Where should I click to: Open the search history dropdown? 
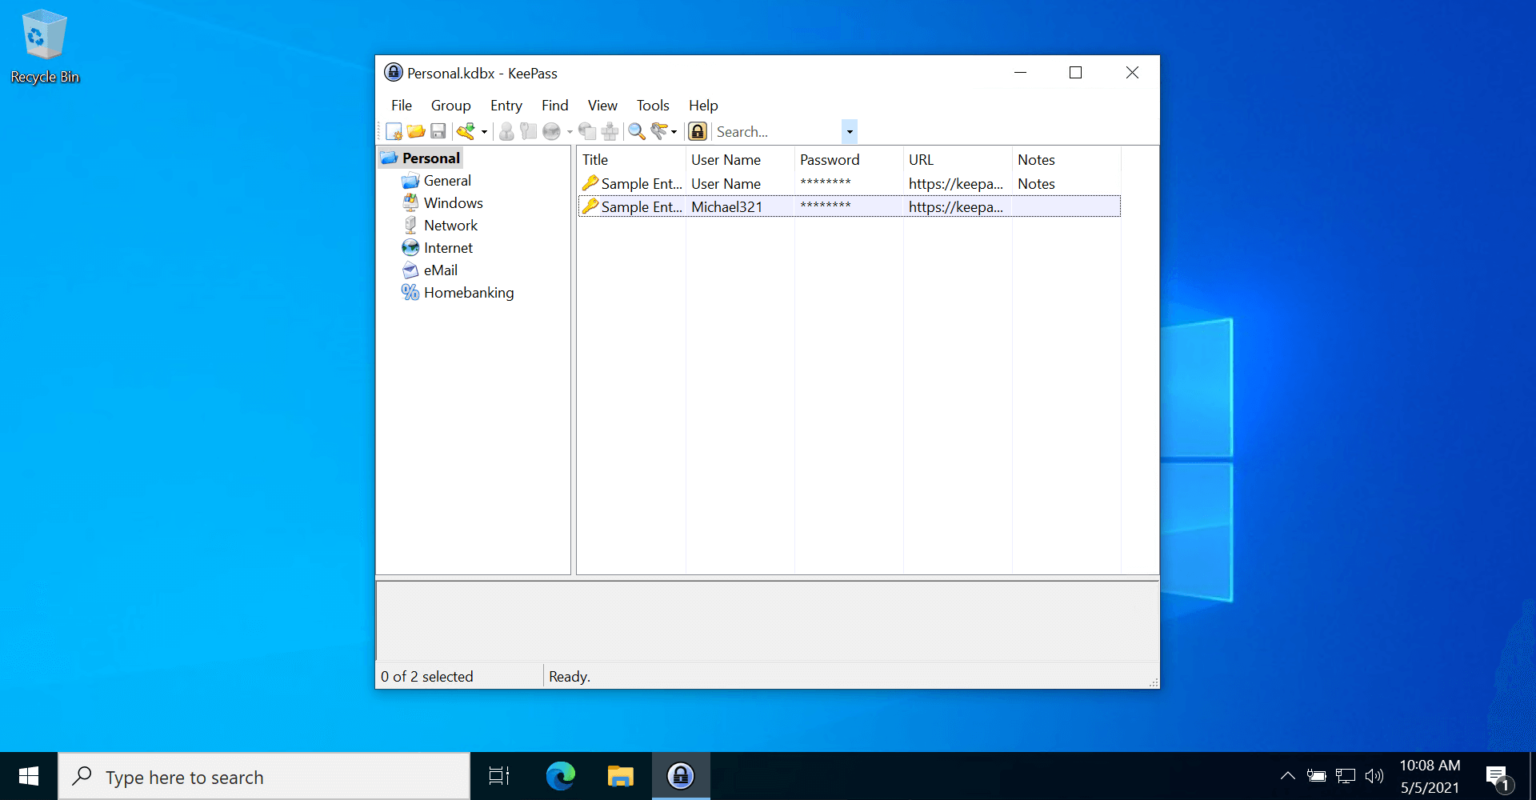pos(849,131)
